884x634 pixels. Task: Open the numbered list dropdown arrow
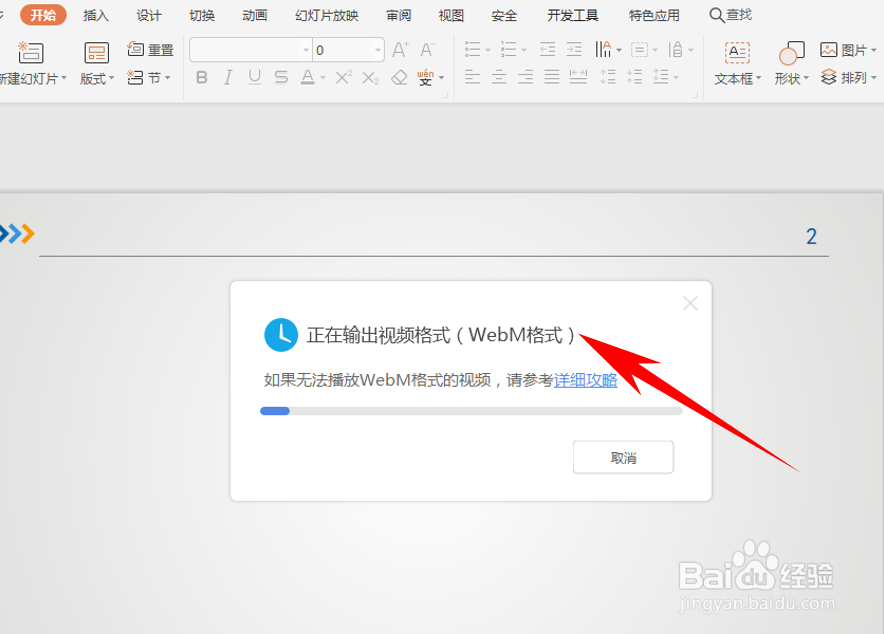524,50
